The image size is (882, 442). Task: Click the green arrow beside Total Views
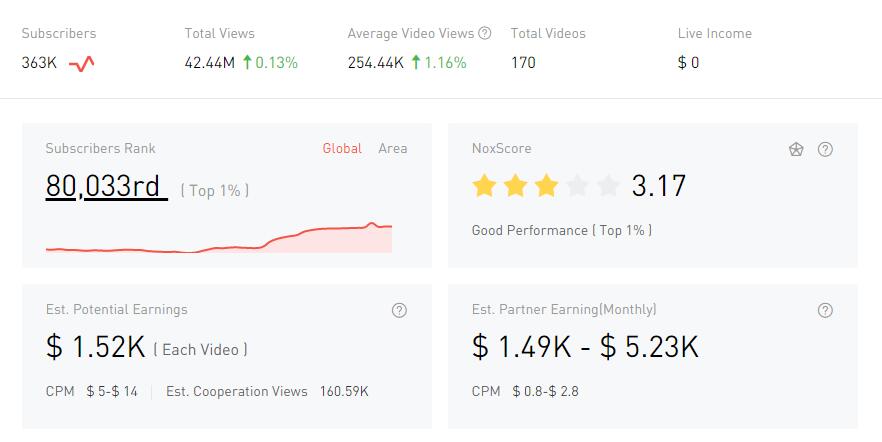coord(246,63)
